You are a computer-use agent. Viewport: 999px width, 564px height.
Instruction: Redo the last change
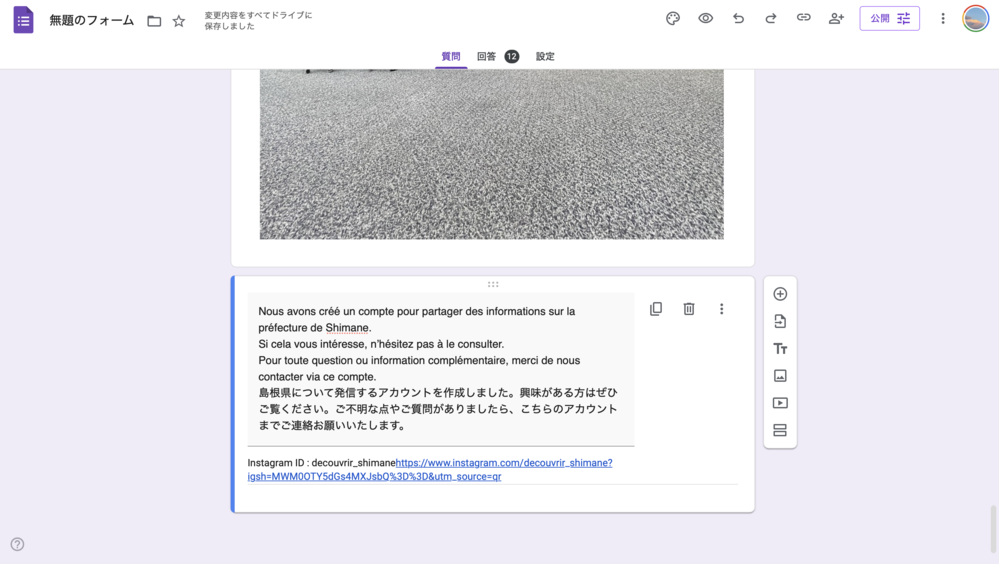pyautogui.click(x=771, y=18)
